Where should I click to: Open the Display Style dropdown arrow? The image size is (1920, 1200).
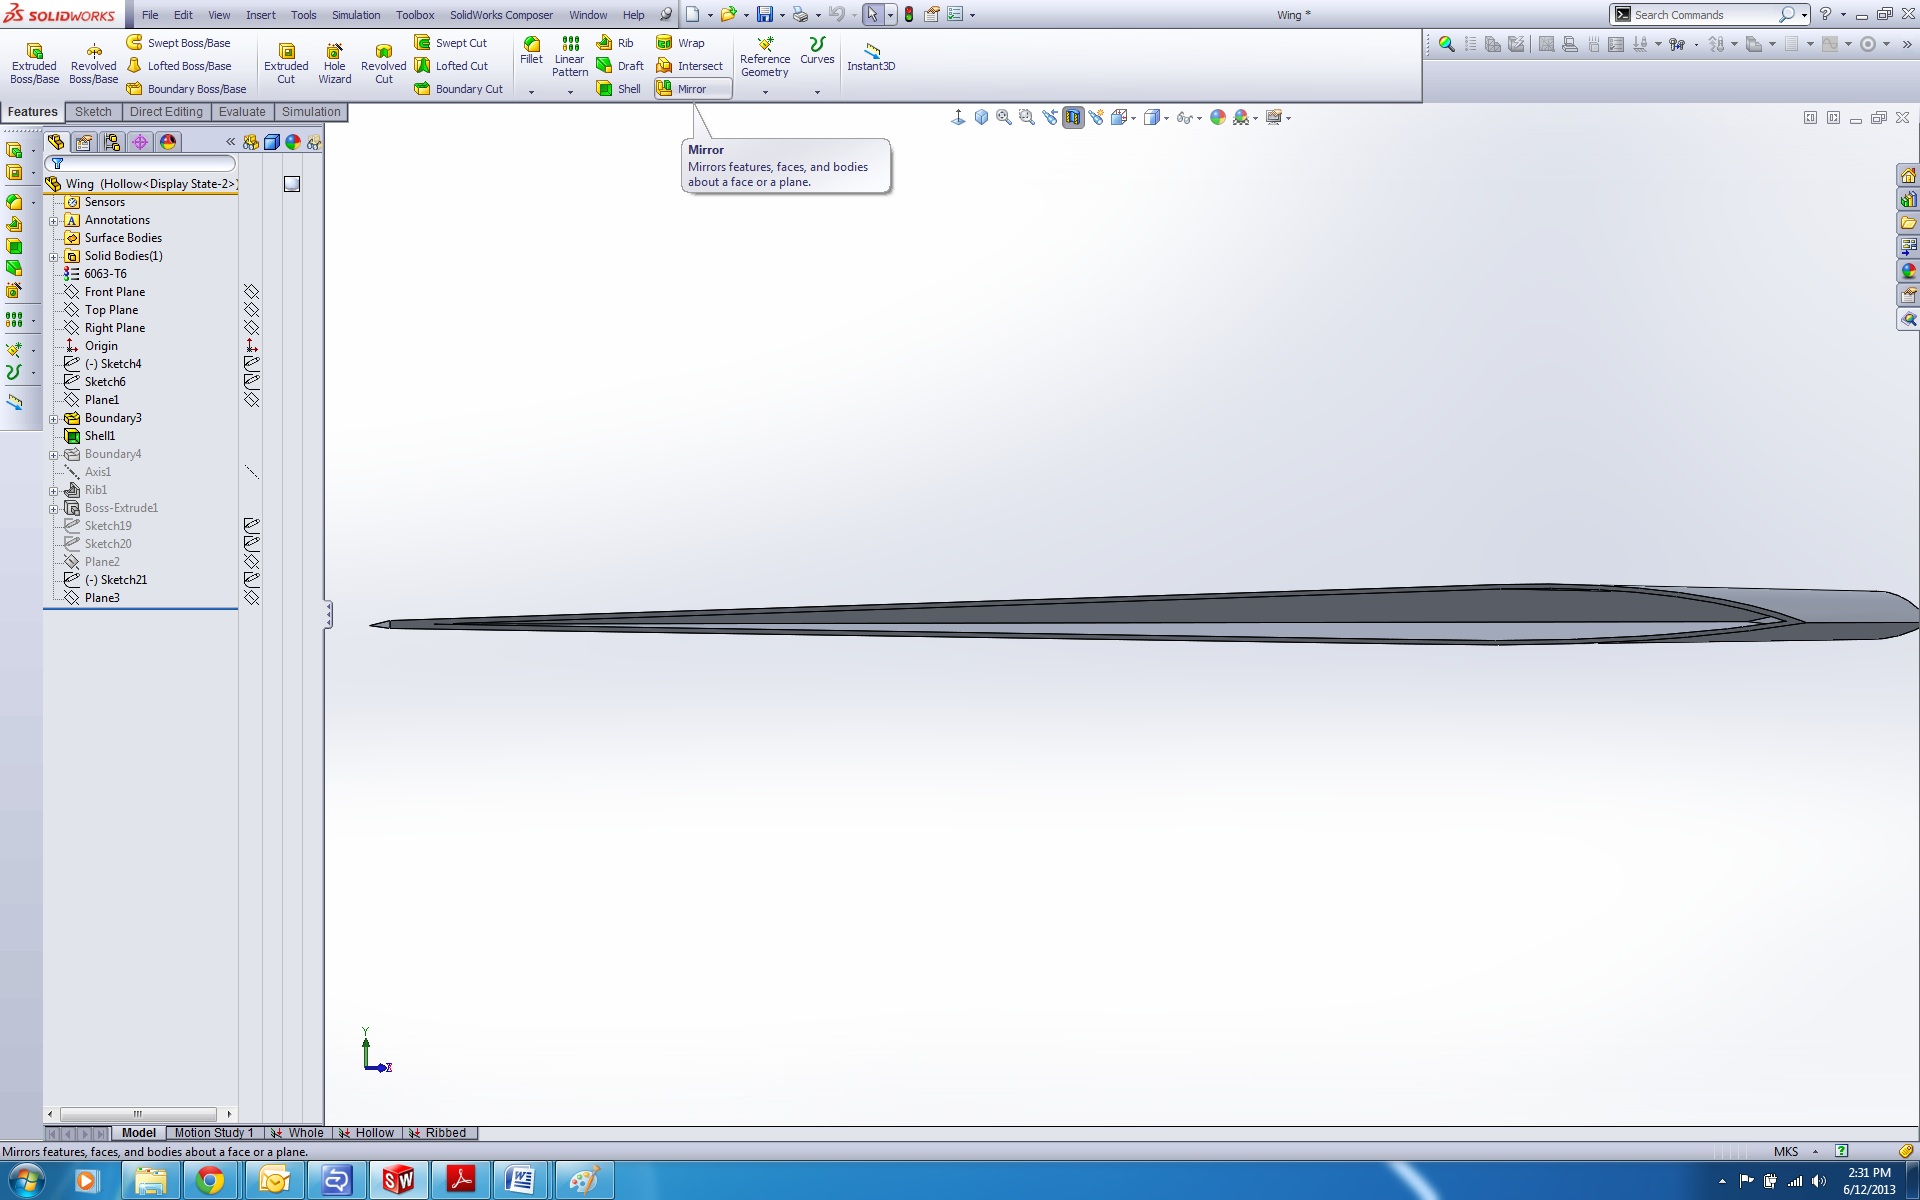tap(1166, 119)
